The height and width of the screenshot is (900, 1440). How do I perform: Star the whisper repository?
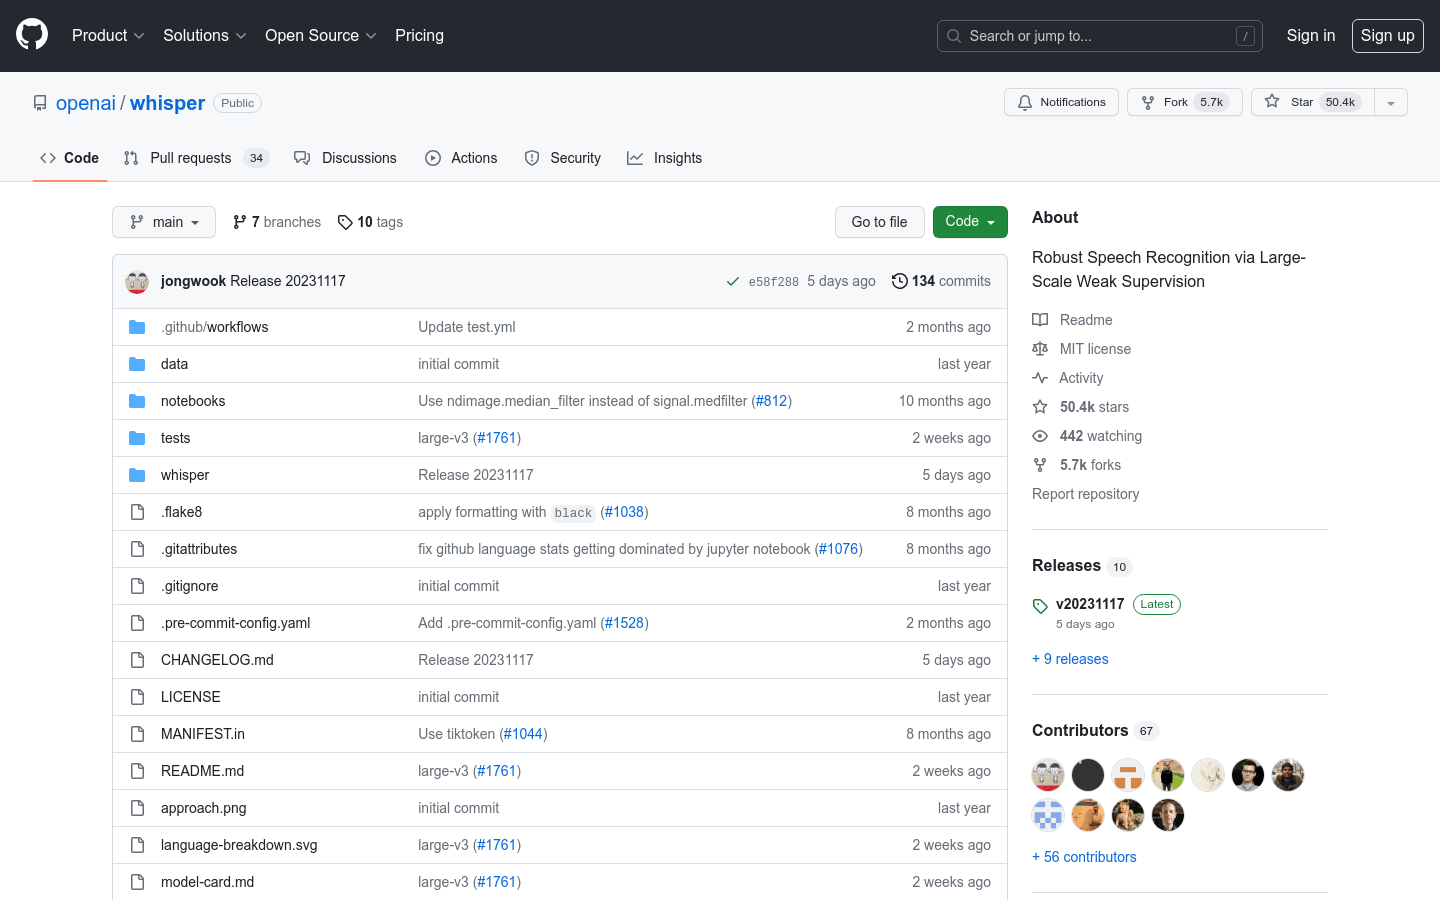click(1300, 102)
